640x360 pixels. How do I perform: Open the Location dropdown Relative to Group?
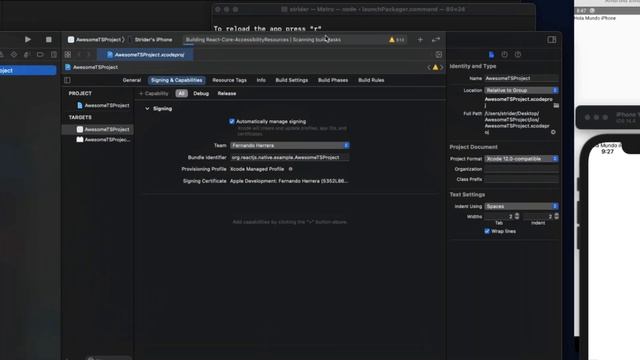pyautogui.click(x=521, y=90)
